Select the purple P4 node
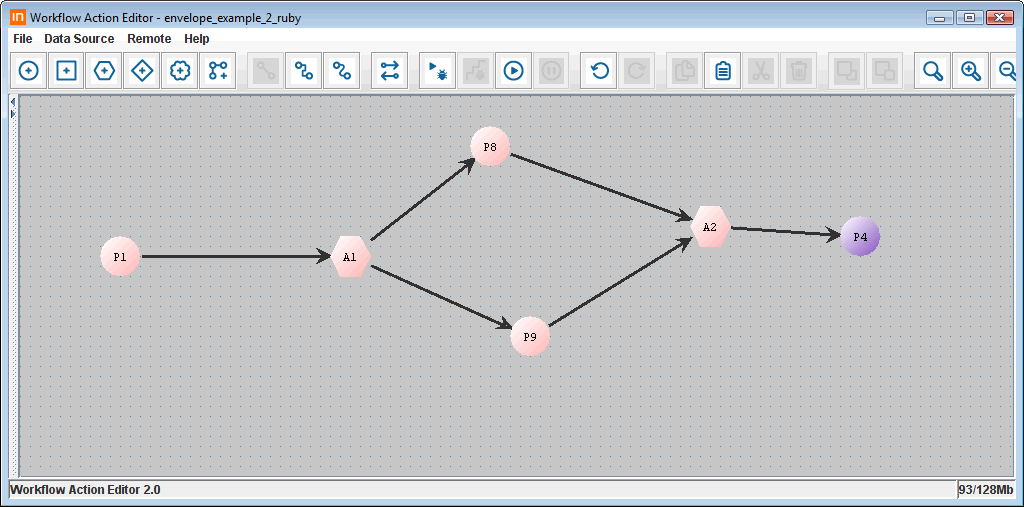 pos(860,237)
